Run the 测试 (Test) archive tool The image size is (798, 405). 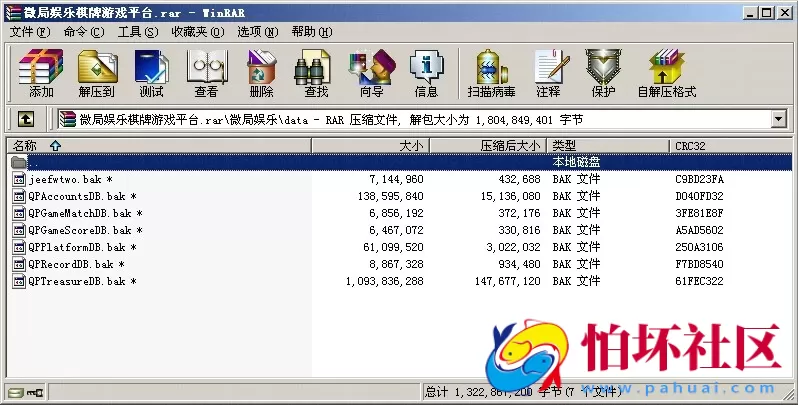[151, 73]
